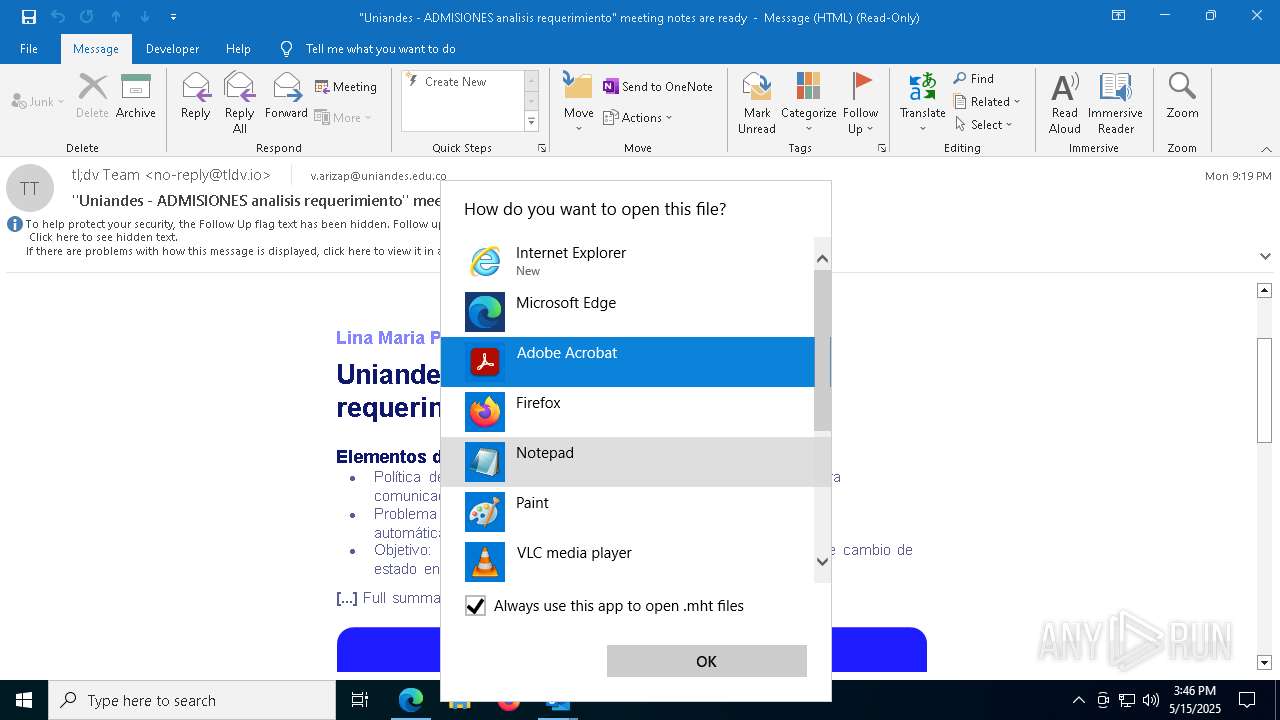Open Ribbon Display Options
Image resolution: width=1280 pixels, height=720 pixels.
click(x=1118, y=16)
